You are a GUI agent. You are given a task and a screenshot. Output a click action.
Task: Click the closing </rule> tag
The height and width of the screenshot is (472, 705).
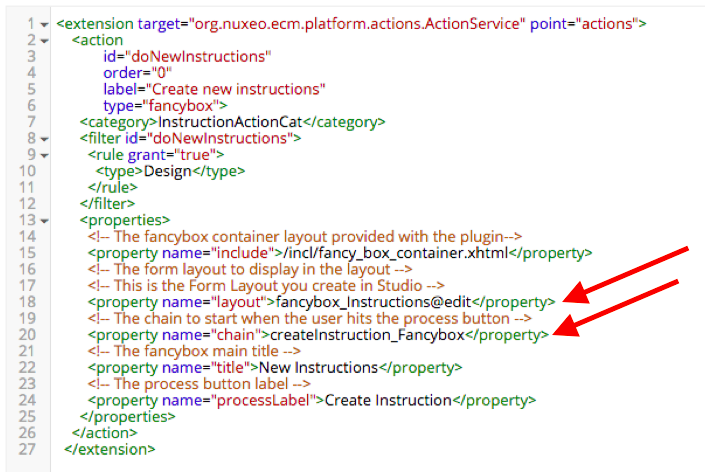(x=112, y=187)
